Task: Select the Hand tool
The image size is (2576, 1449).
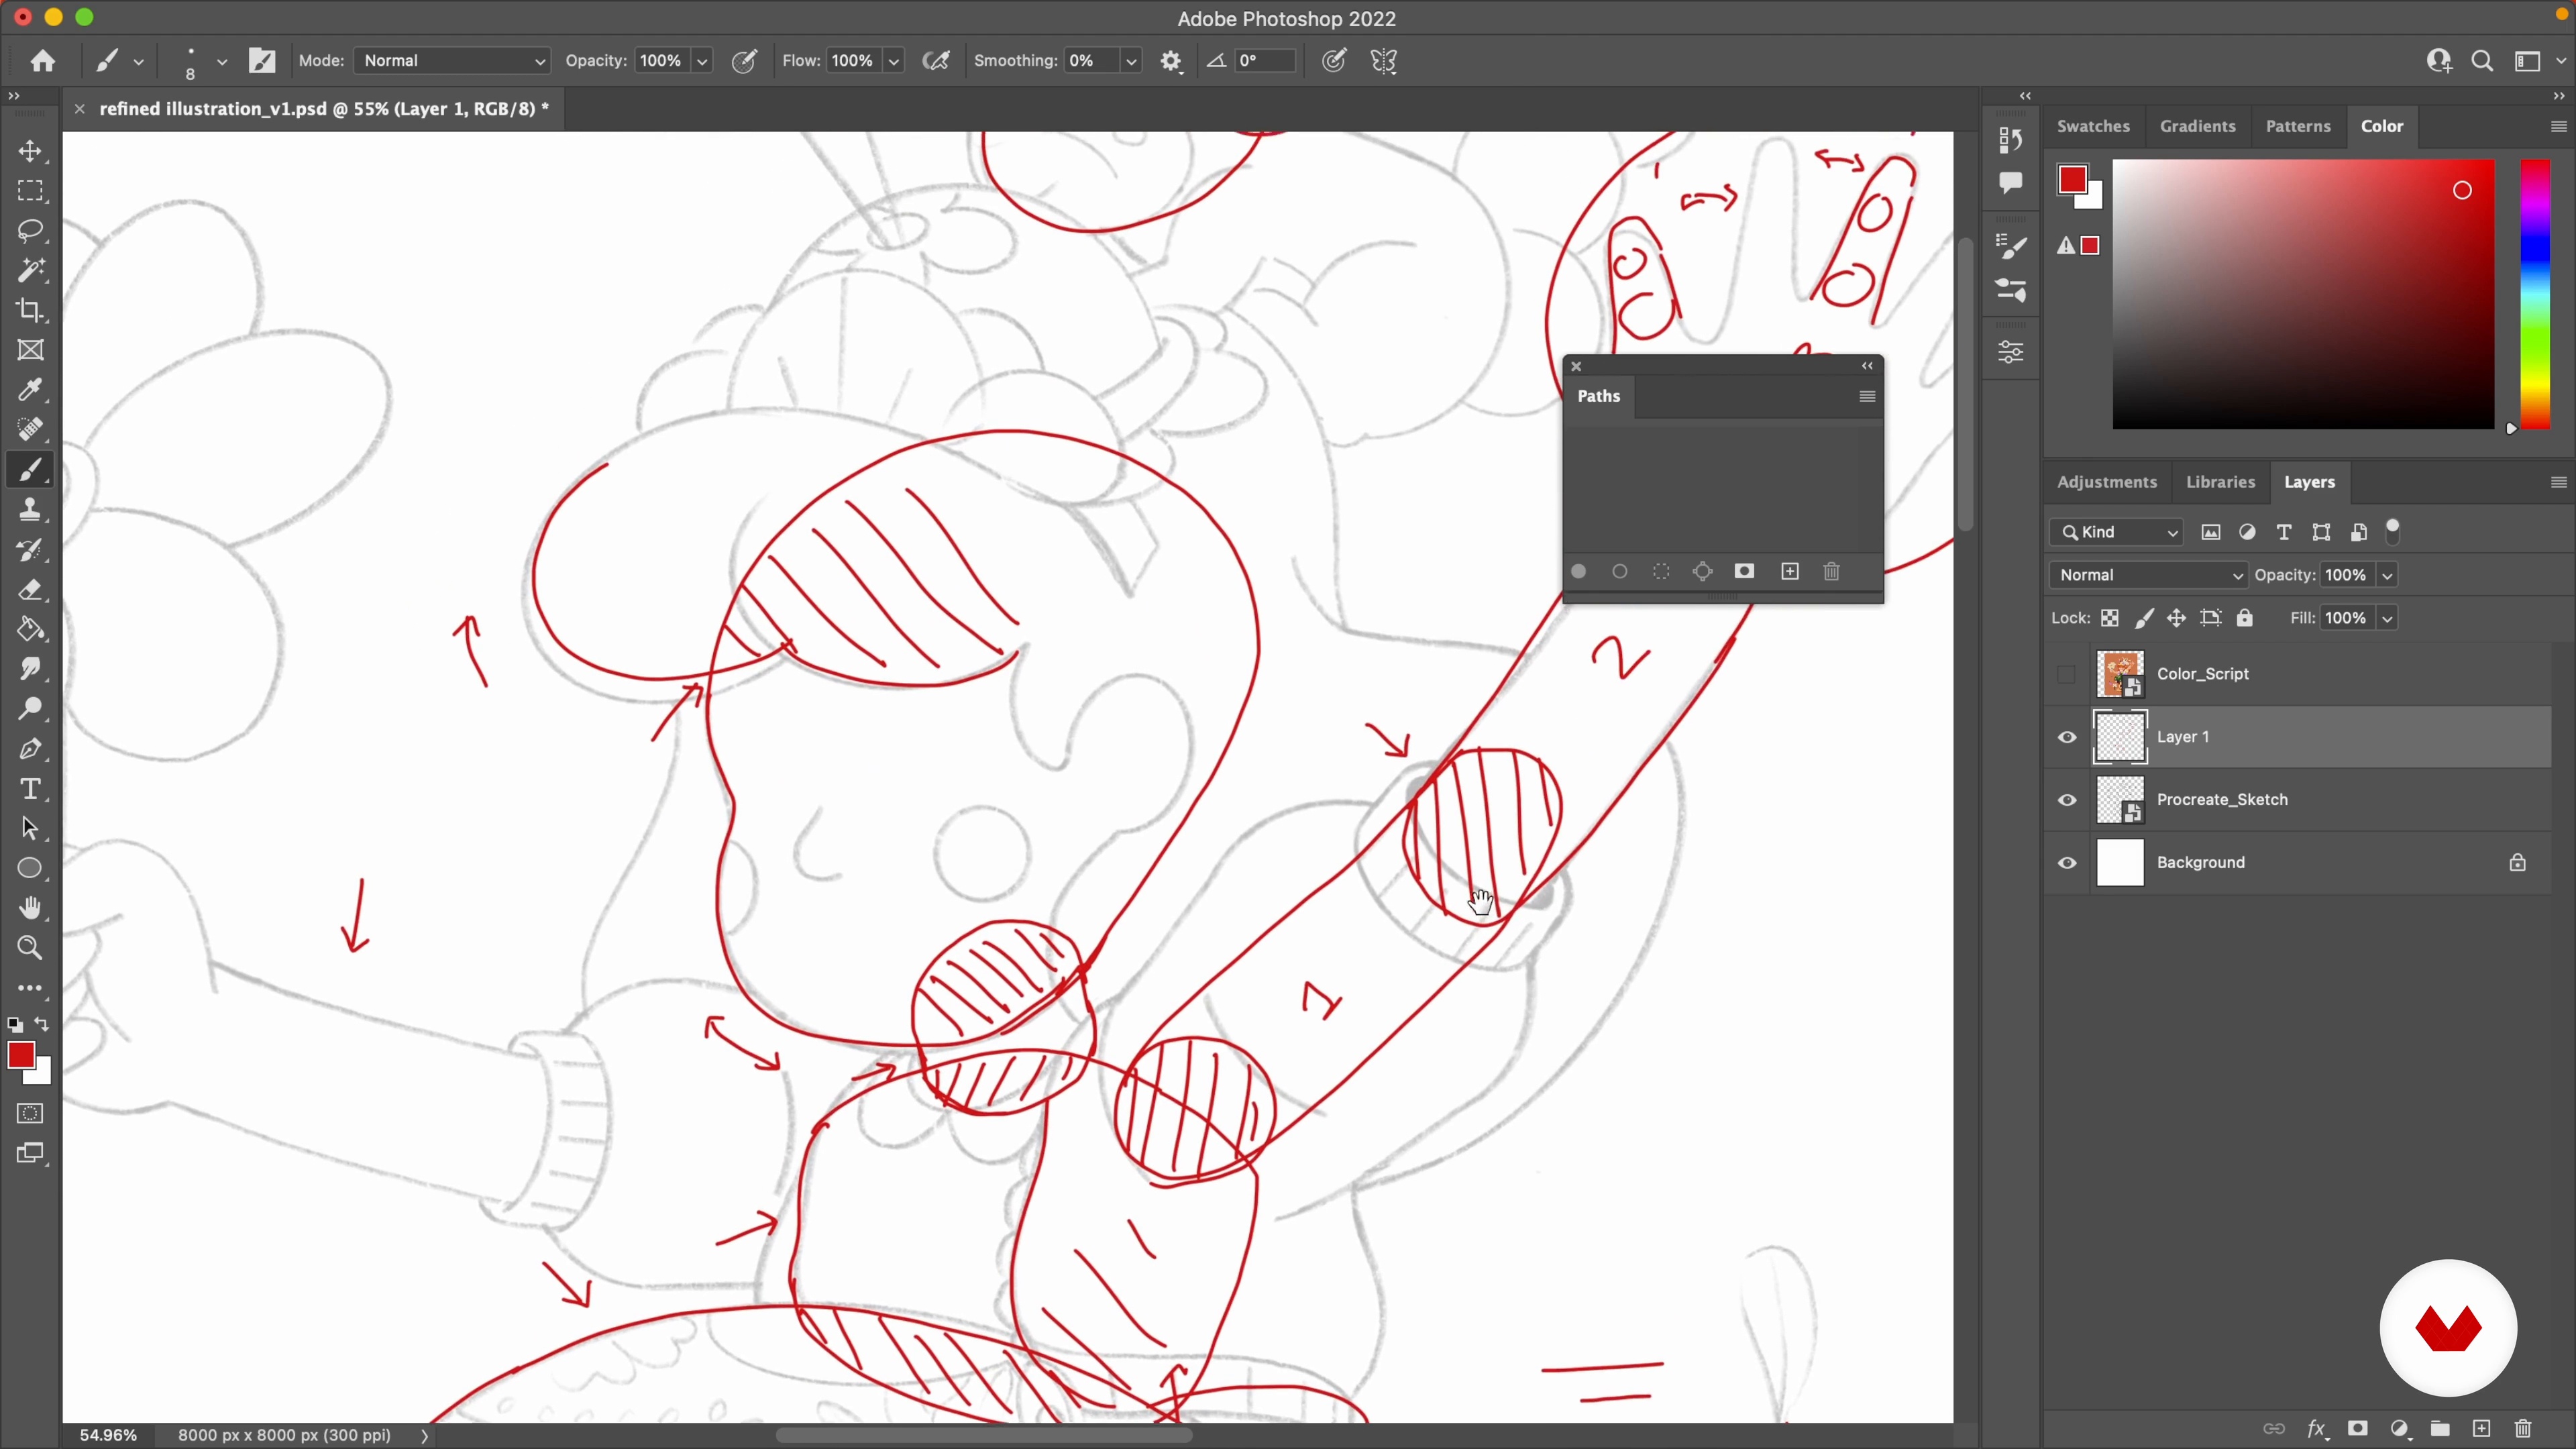Action: point(30,908)
